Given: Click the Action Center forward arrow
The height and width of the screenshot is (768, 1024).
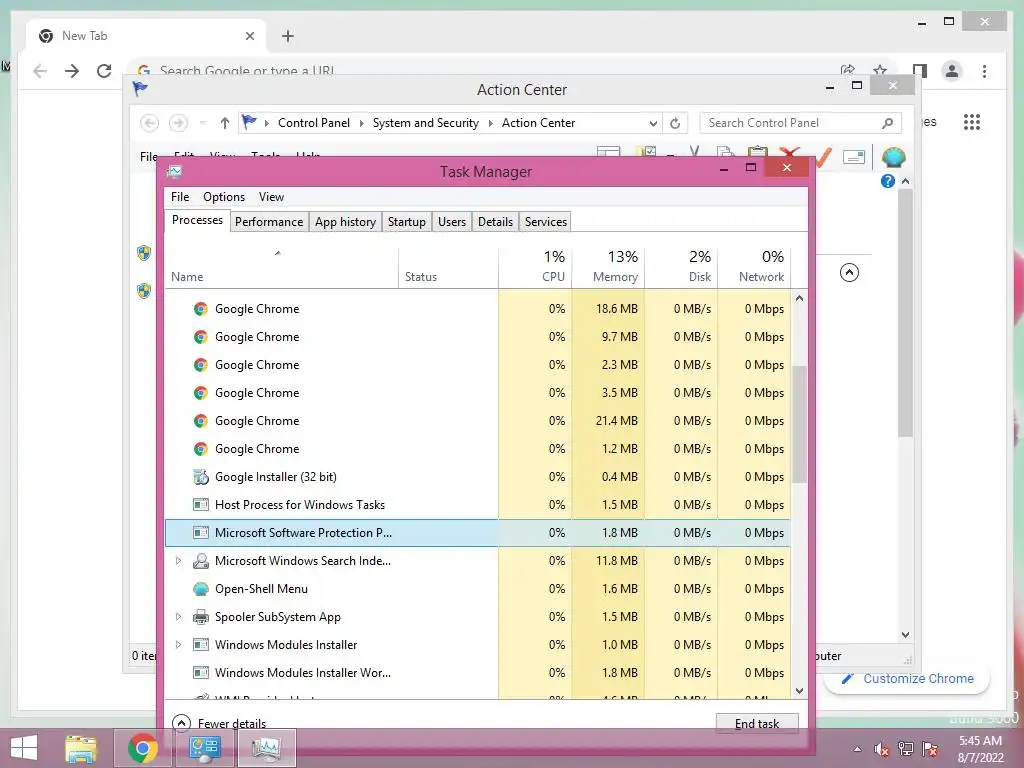Looking at the screenshot, I should [x=178, y=123].
